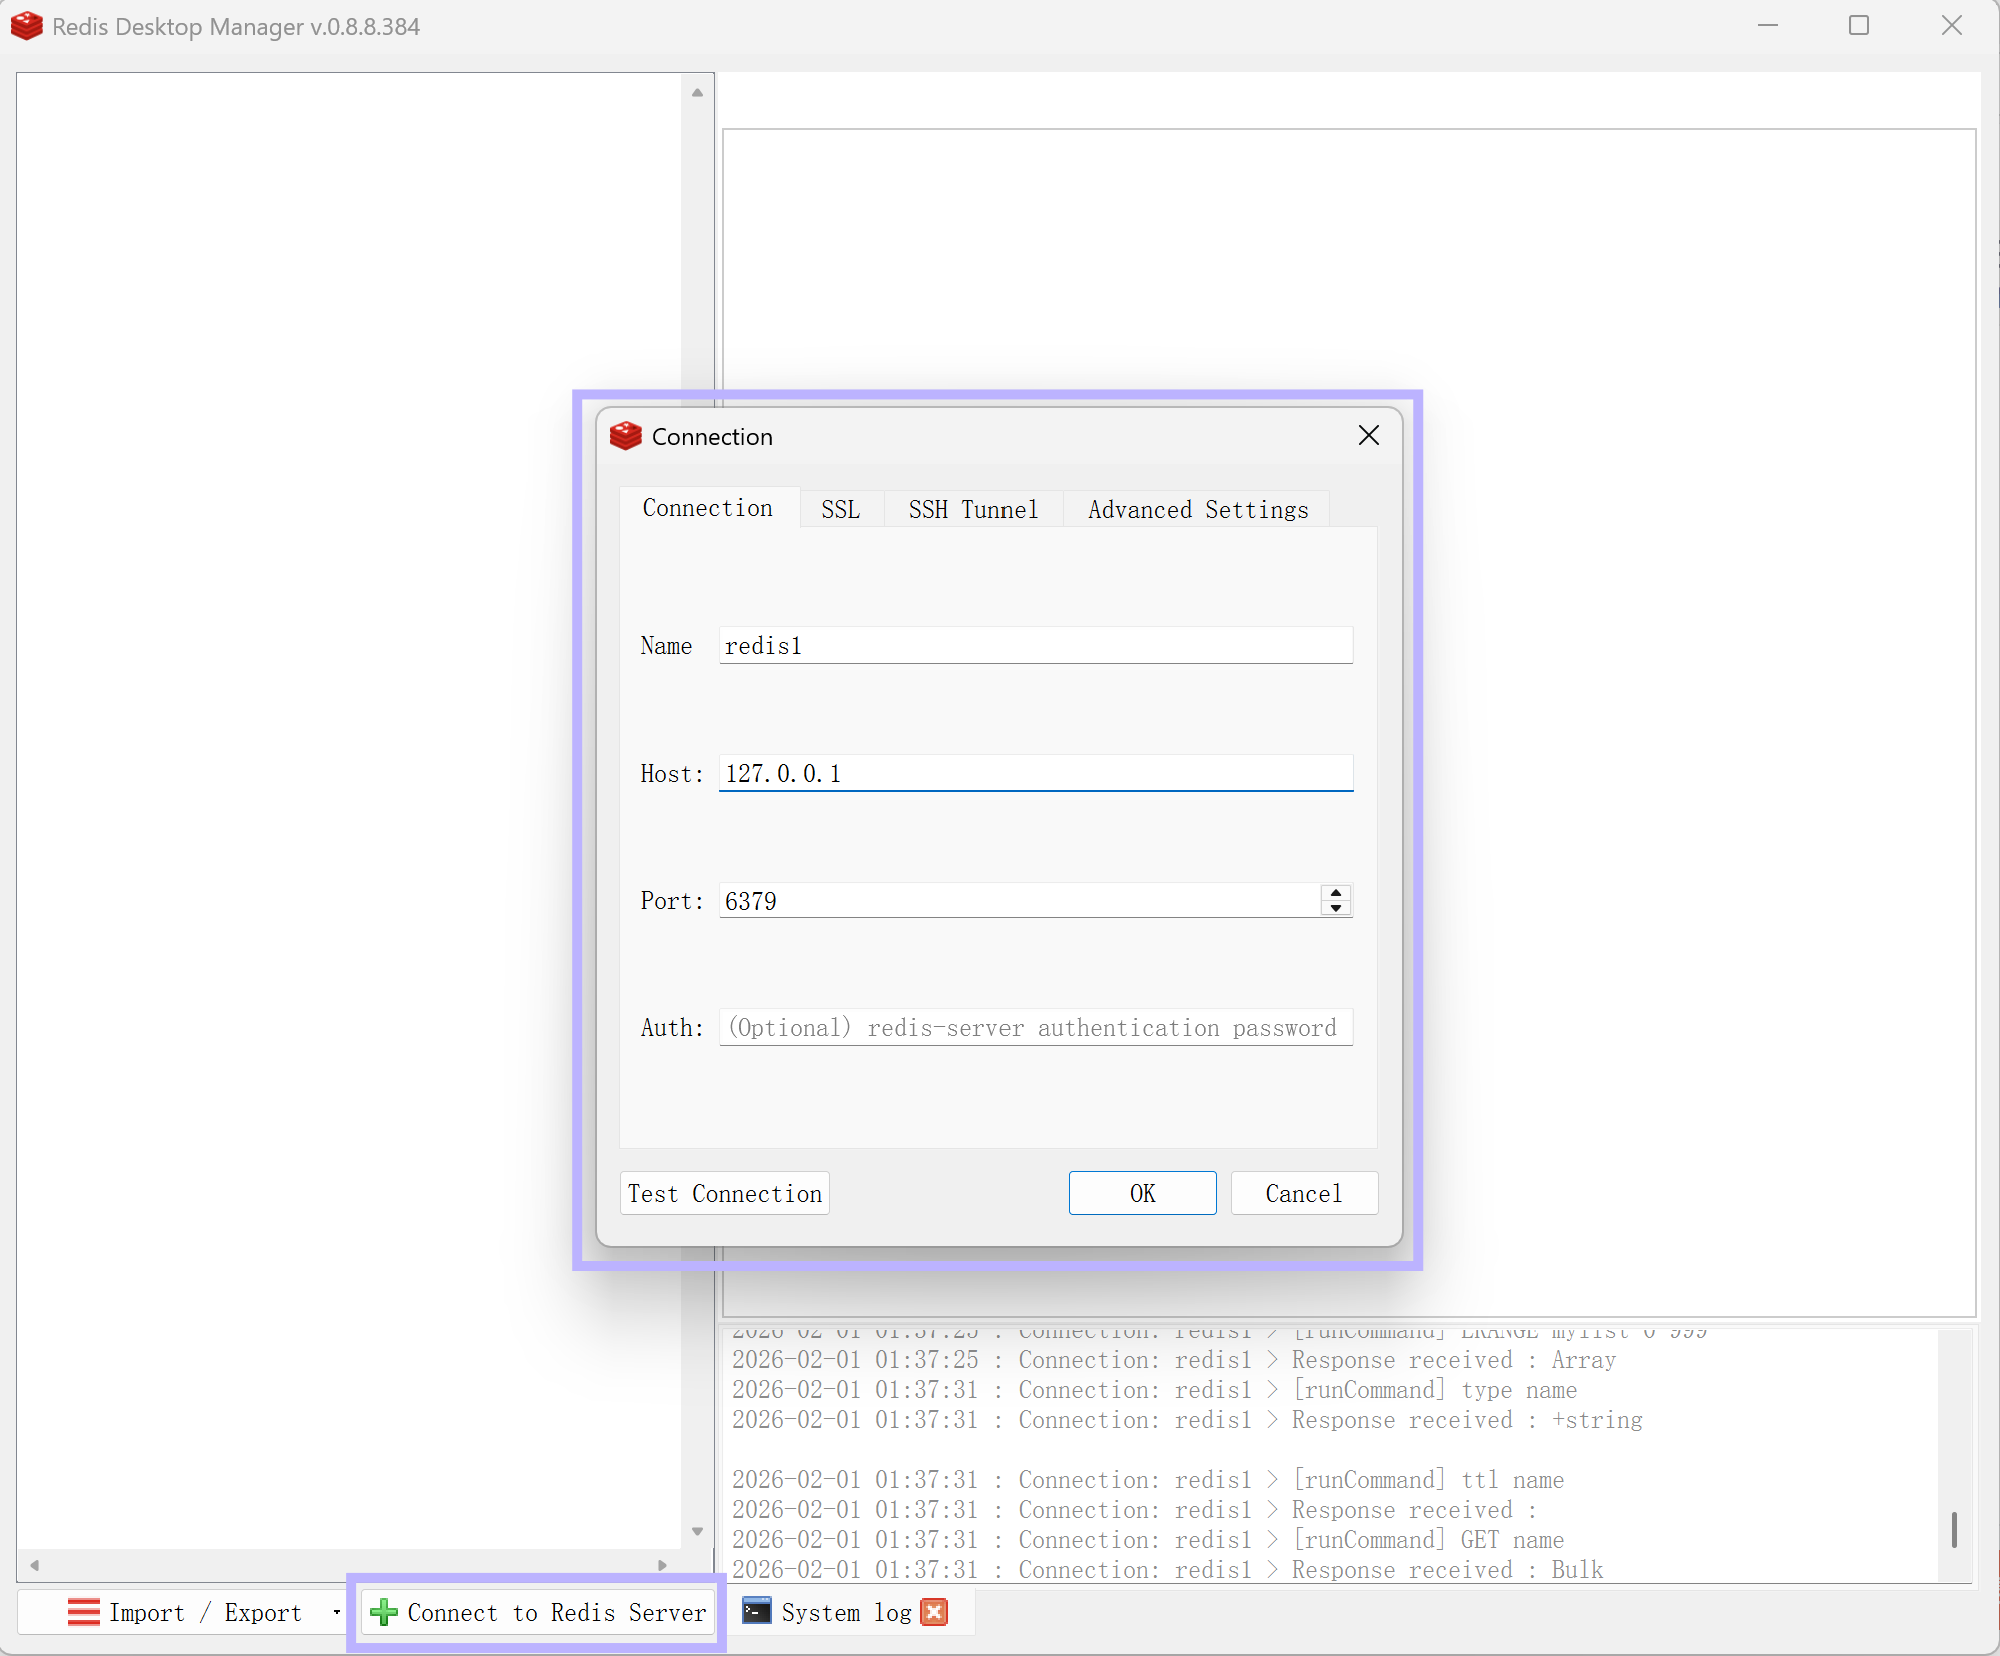This screenshot has height=1656, width=2000.
Task: Confirm the dialog with OK
Action: pyautogui.click(x=1143, y=1193)
